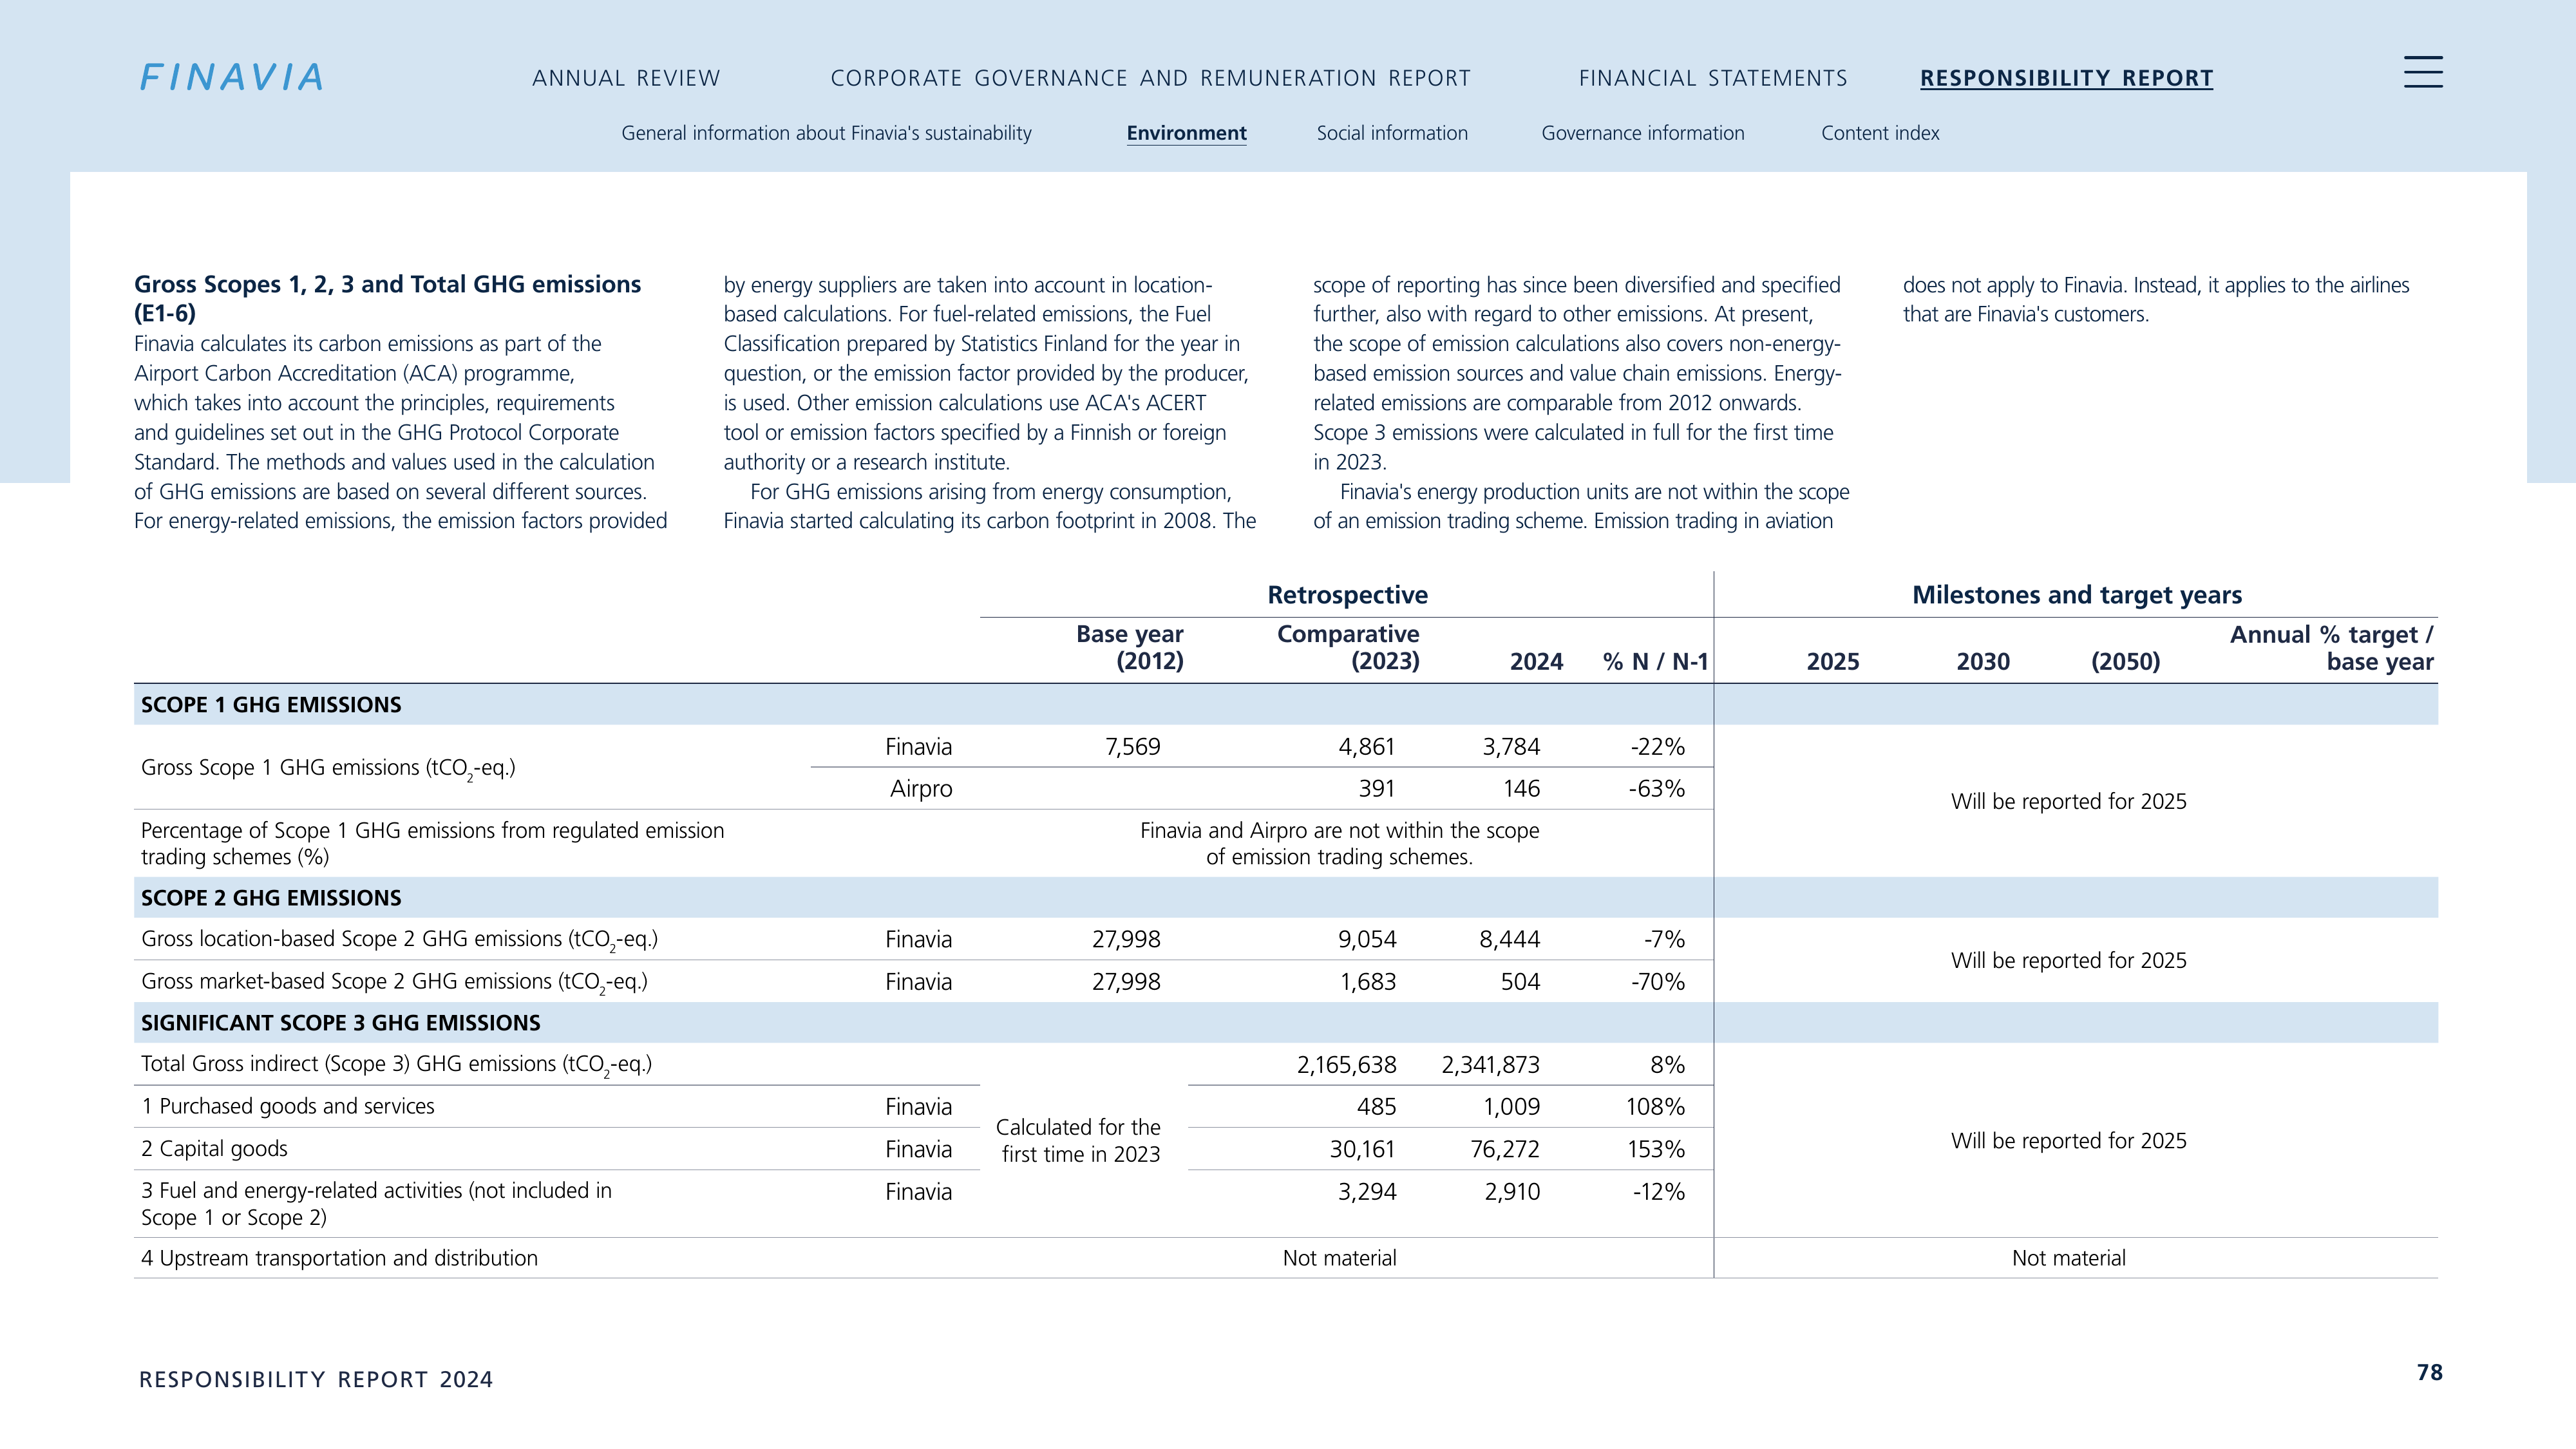Select the Annual % target / base year header
Viewport: 2576px width, 1449px height.
[x=2331, y=648]
